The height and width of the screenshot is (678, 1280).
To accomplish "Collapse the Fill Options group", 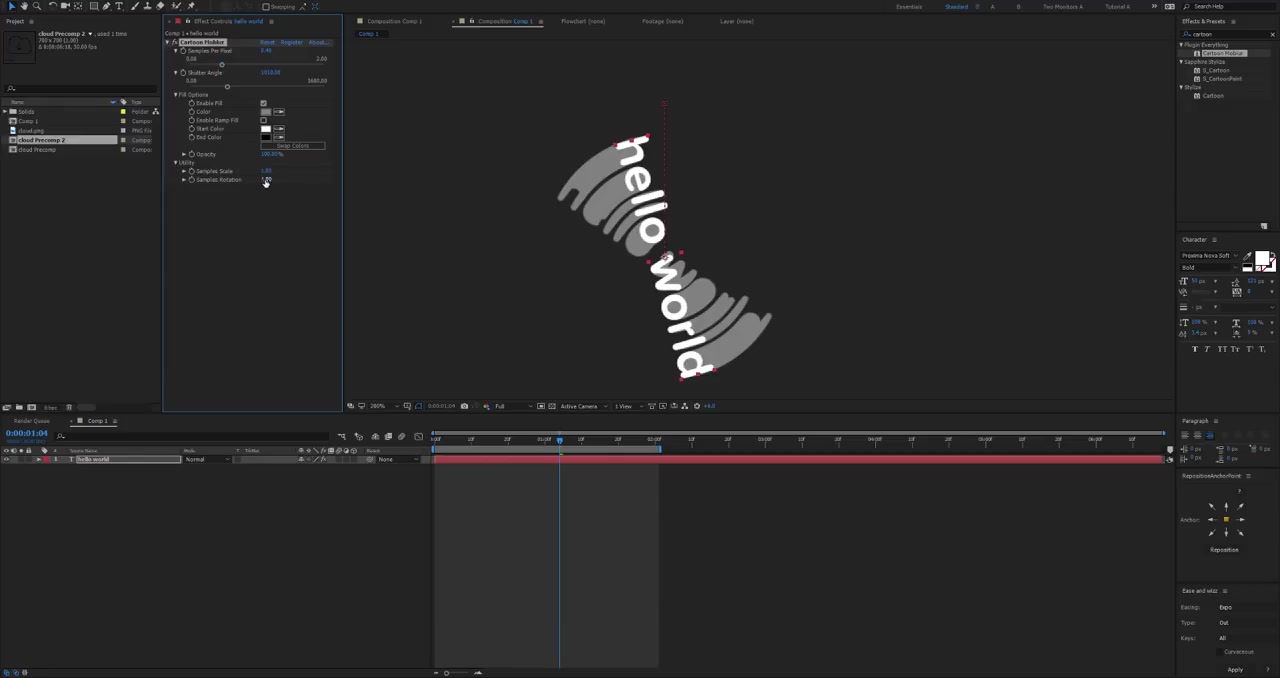I will [x=176, y=94].
